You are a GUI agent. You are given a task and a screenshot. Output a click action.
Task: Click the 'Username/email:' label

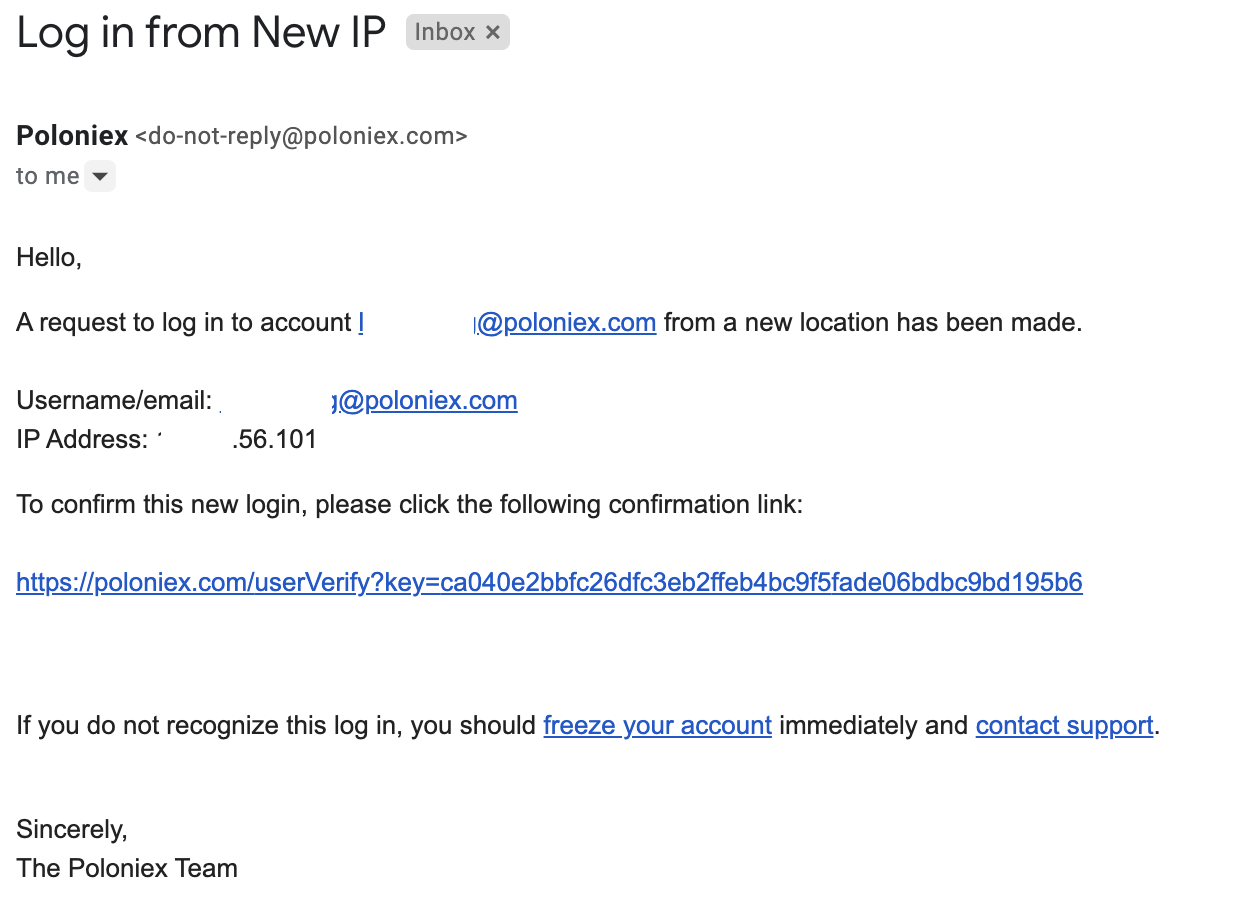[114, 401]
